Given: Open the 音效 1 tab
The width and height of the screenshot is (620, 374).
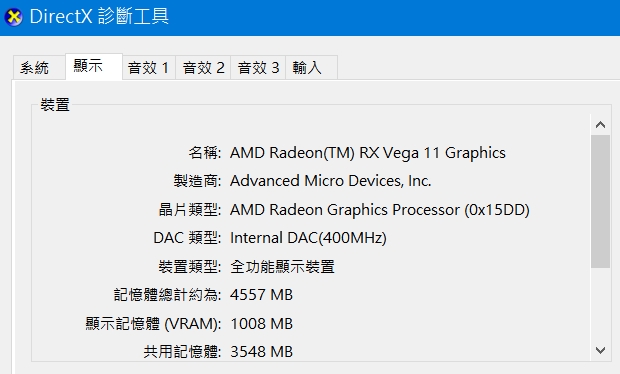Looking at the screenshot, I should 149,68.
